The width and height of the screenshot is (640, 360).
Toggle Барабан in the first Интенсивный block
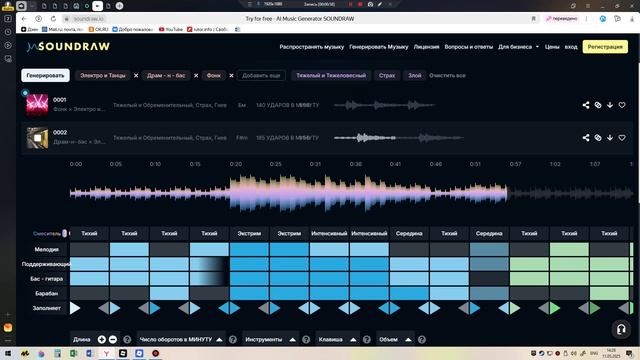[x=329, y=293]
